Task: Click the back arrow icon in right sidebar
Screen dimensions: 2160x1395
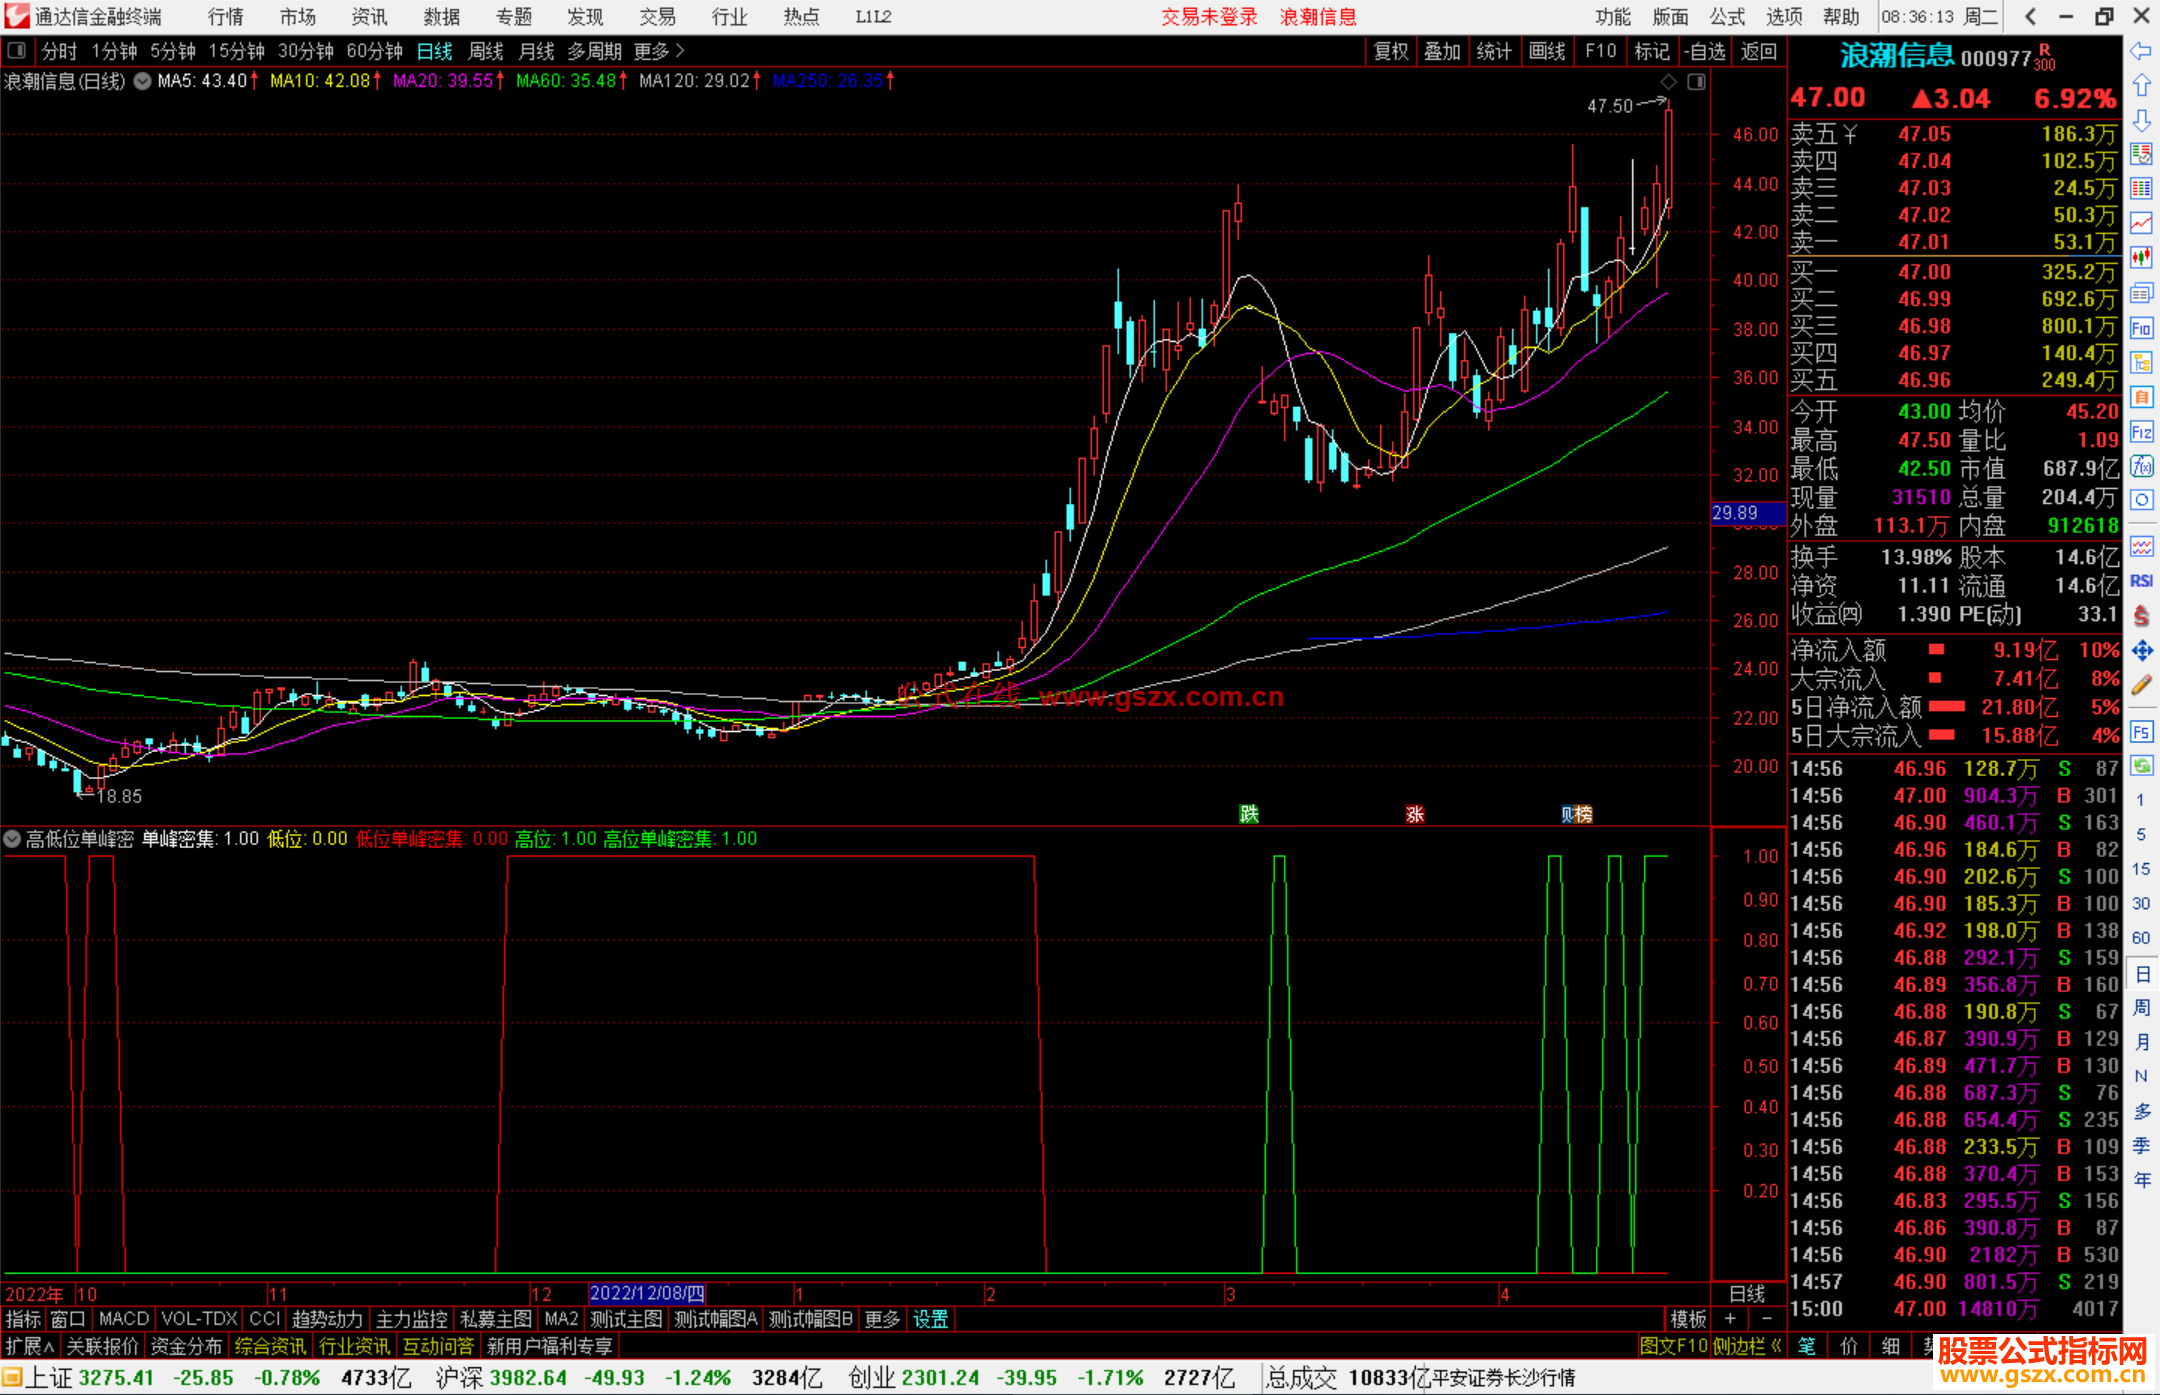Action: click(x=2141, y=51)
